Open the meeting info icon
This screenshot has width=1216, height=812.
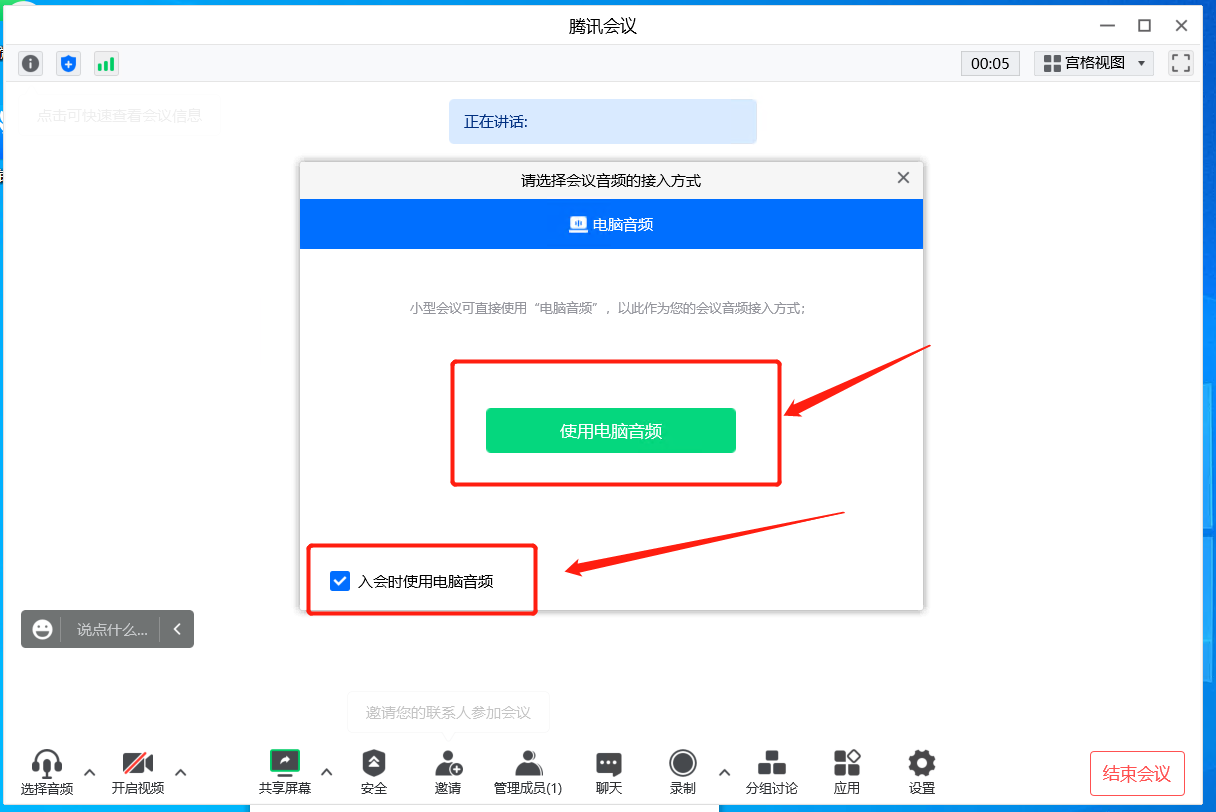pos(31,64)
